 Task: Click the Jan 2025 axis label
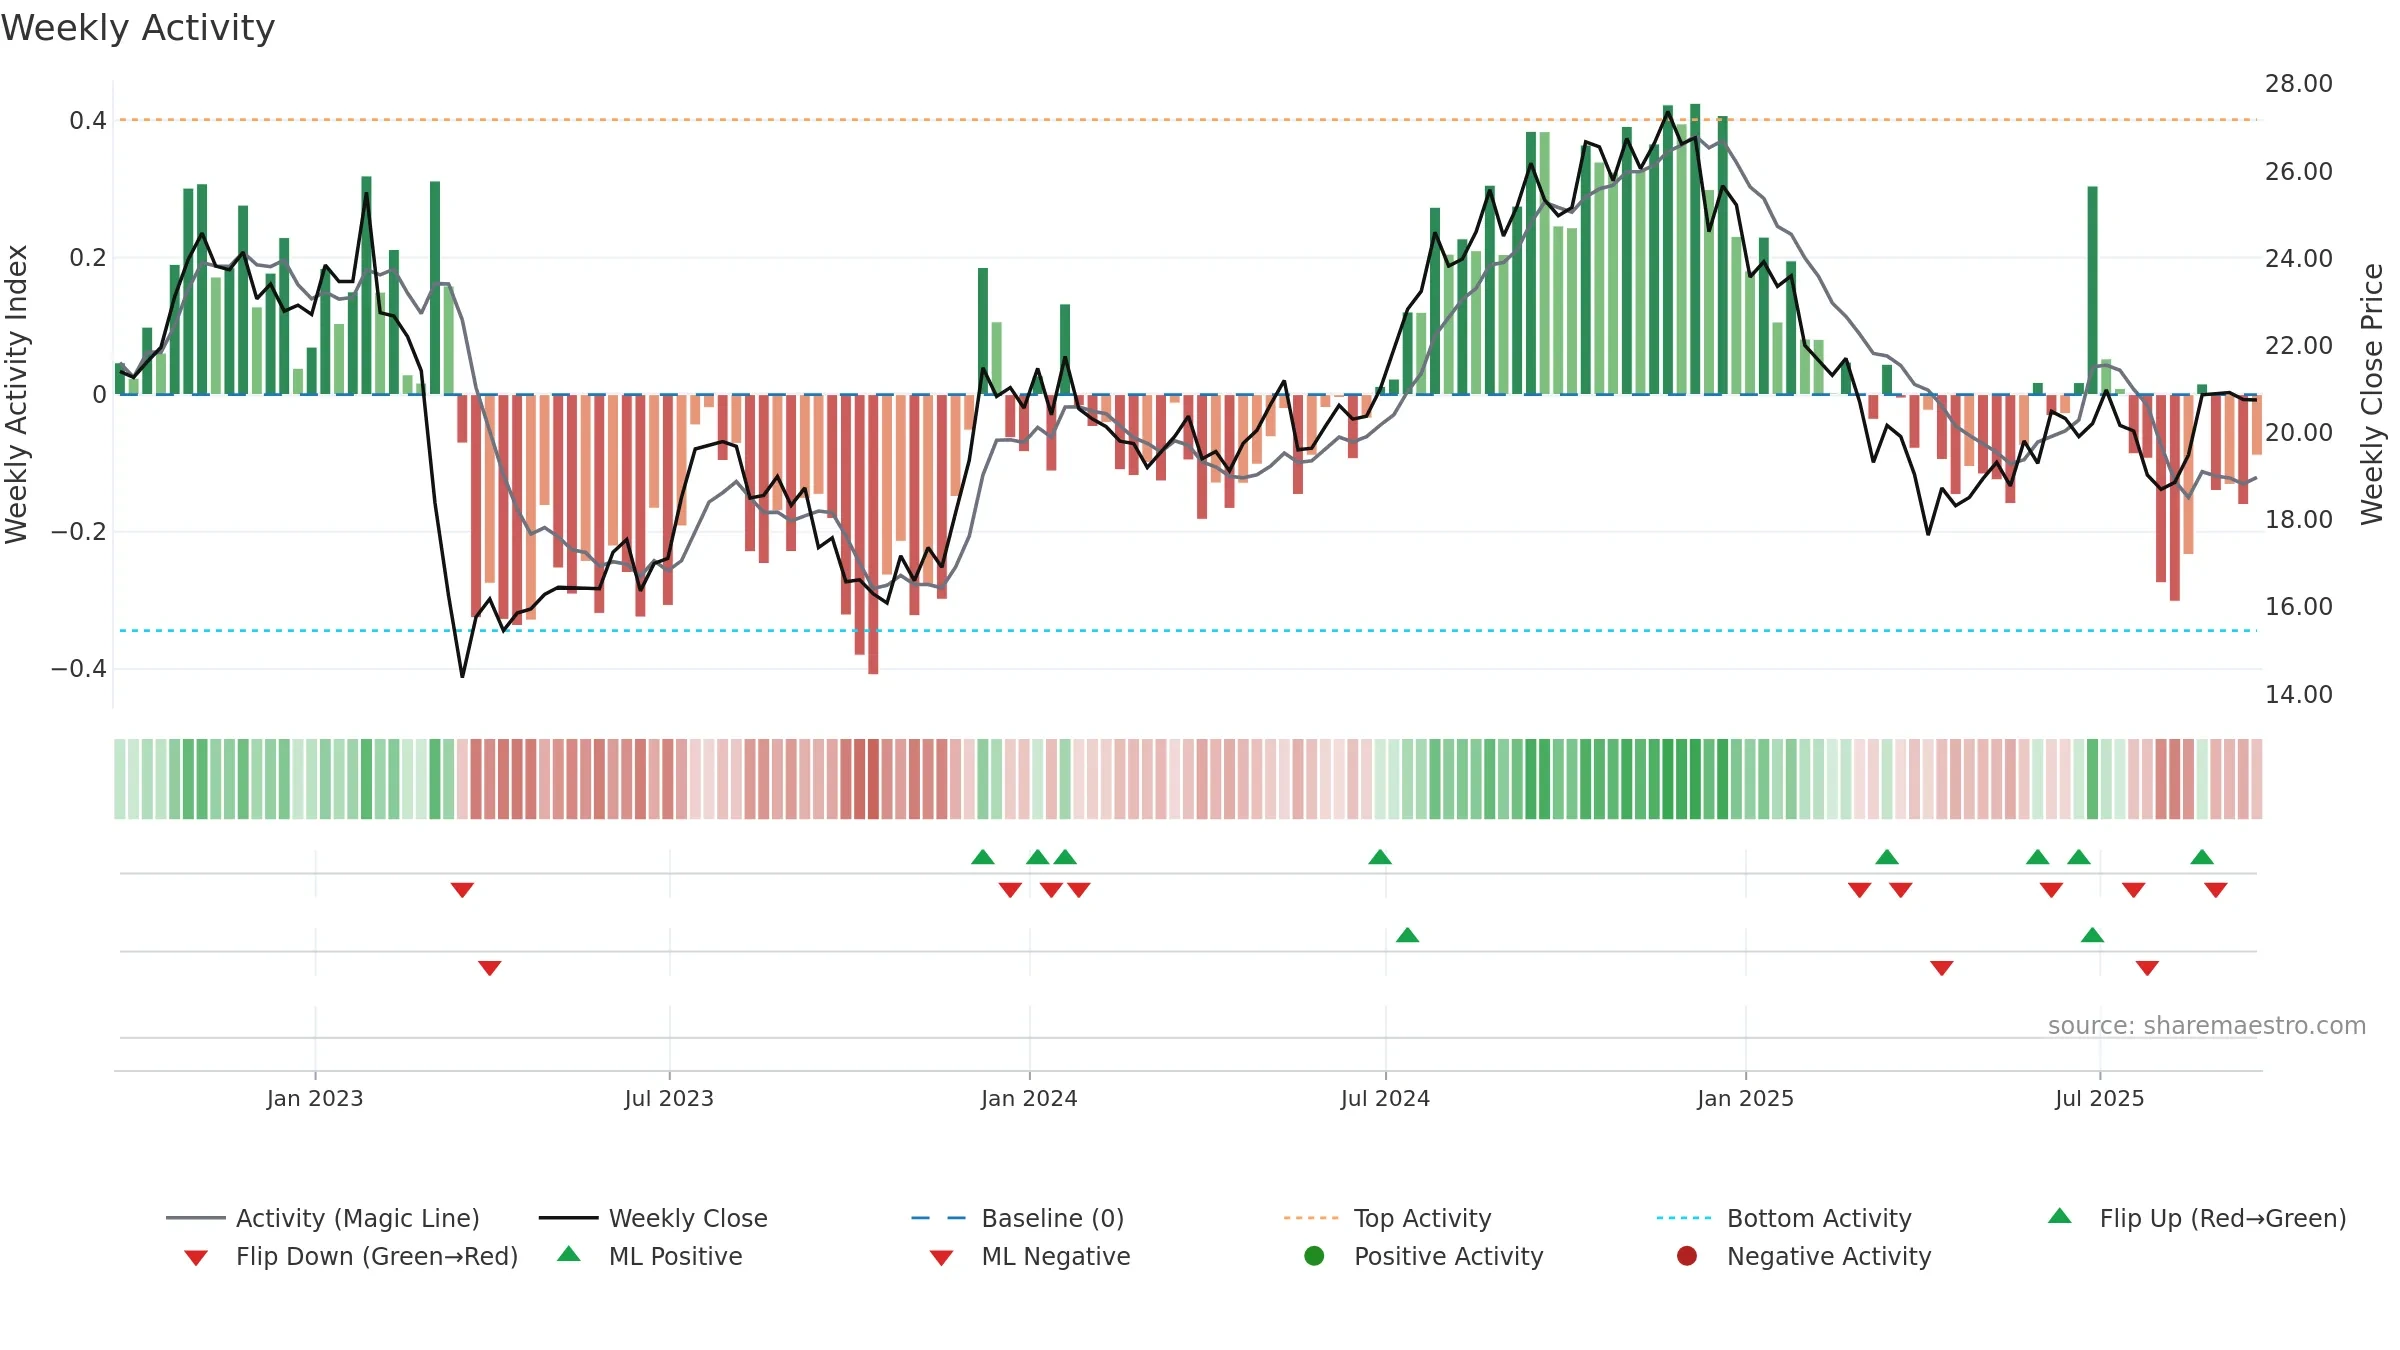pos(1745,1098)
